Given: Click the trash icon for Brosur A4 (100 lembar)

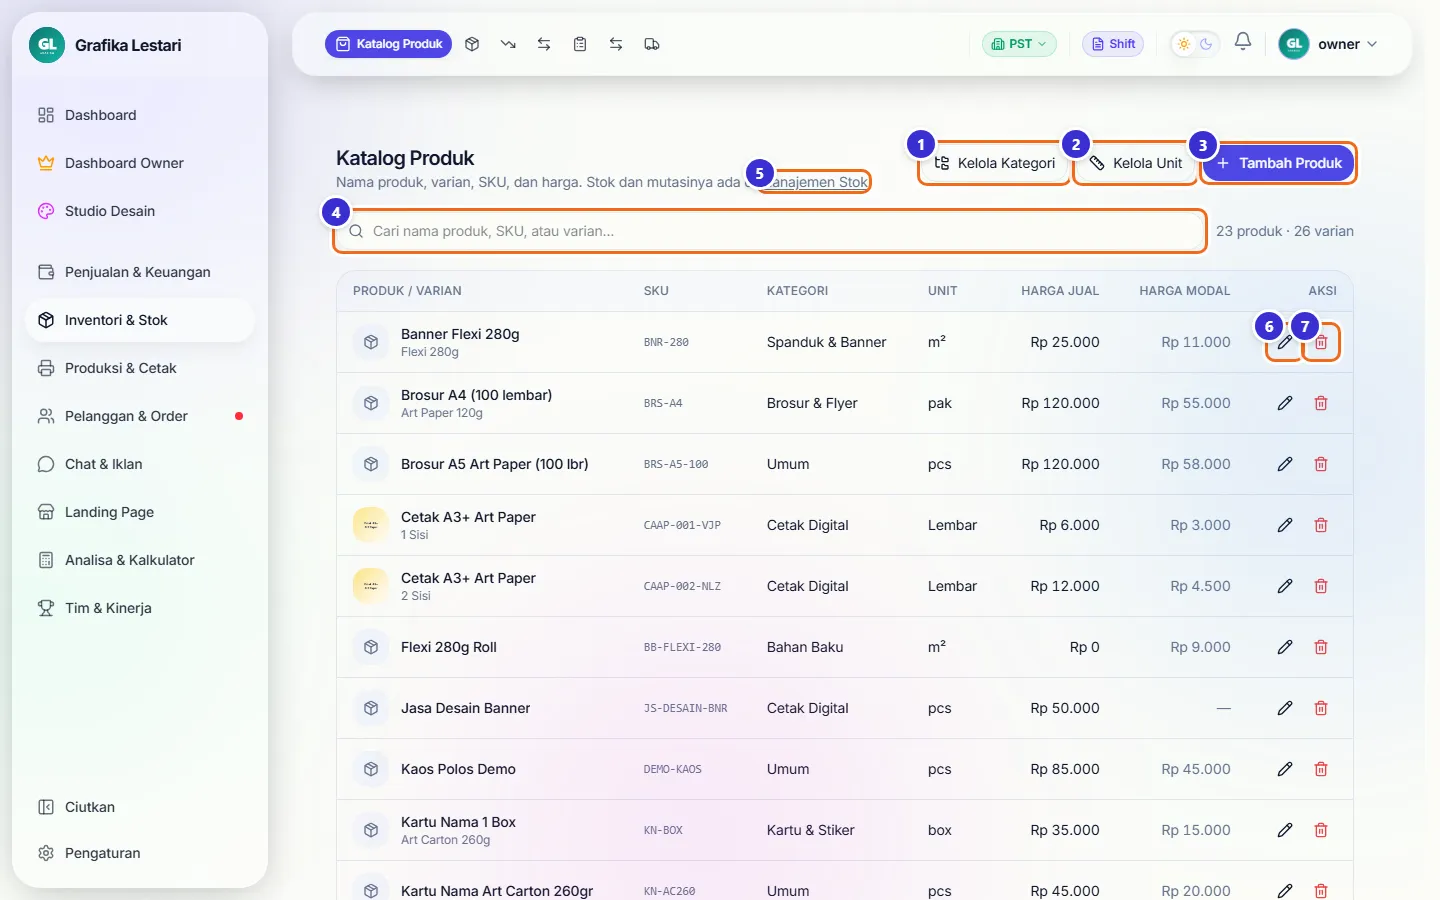Looking at the screenshot, I should tap(1321, 403).
